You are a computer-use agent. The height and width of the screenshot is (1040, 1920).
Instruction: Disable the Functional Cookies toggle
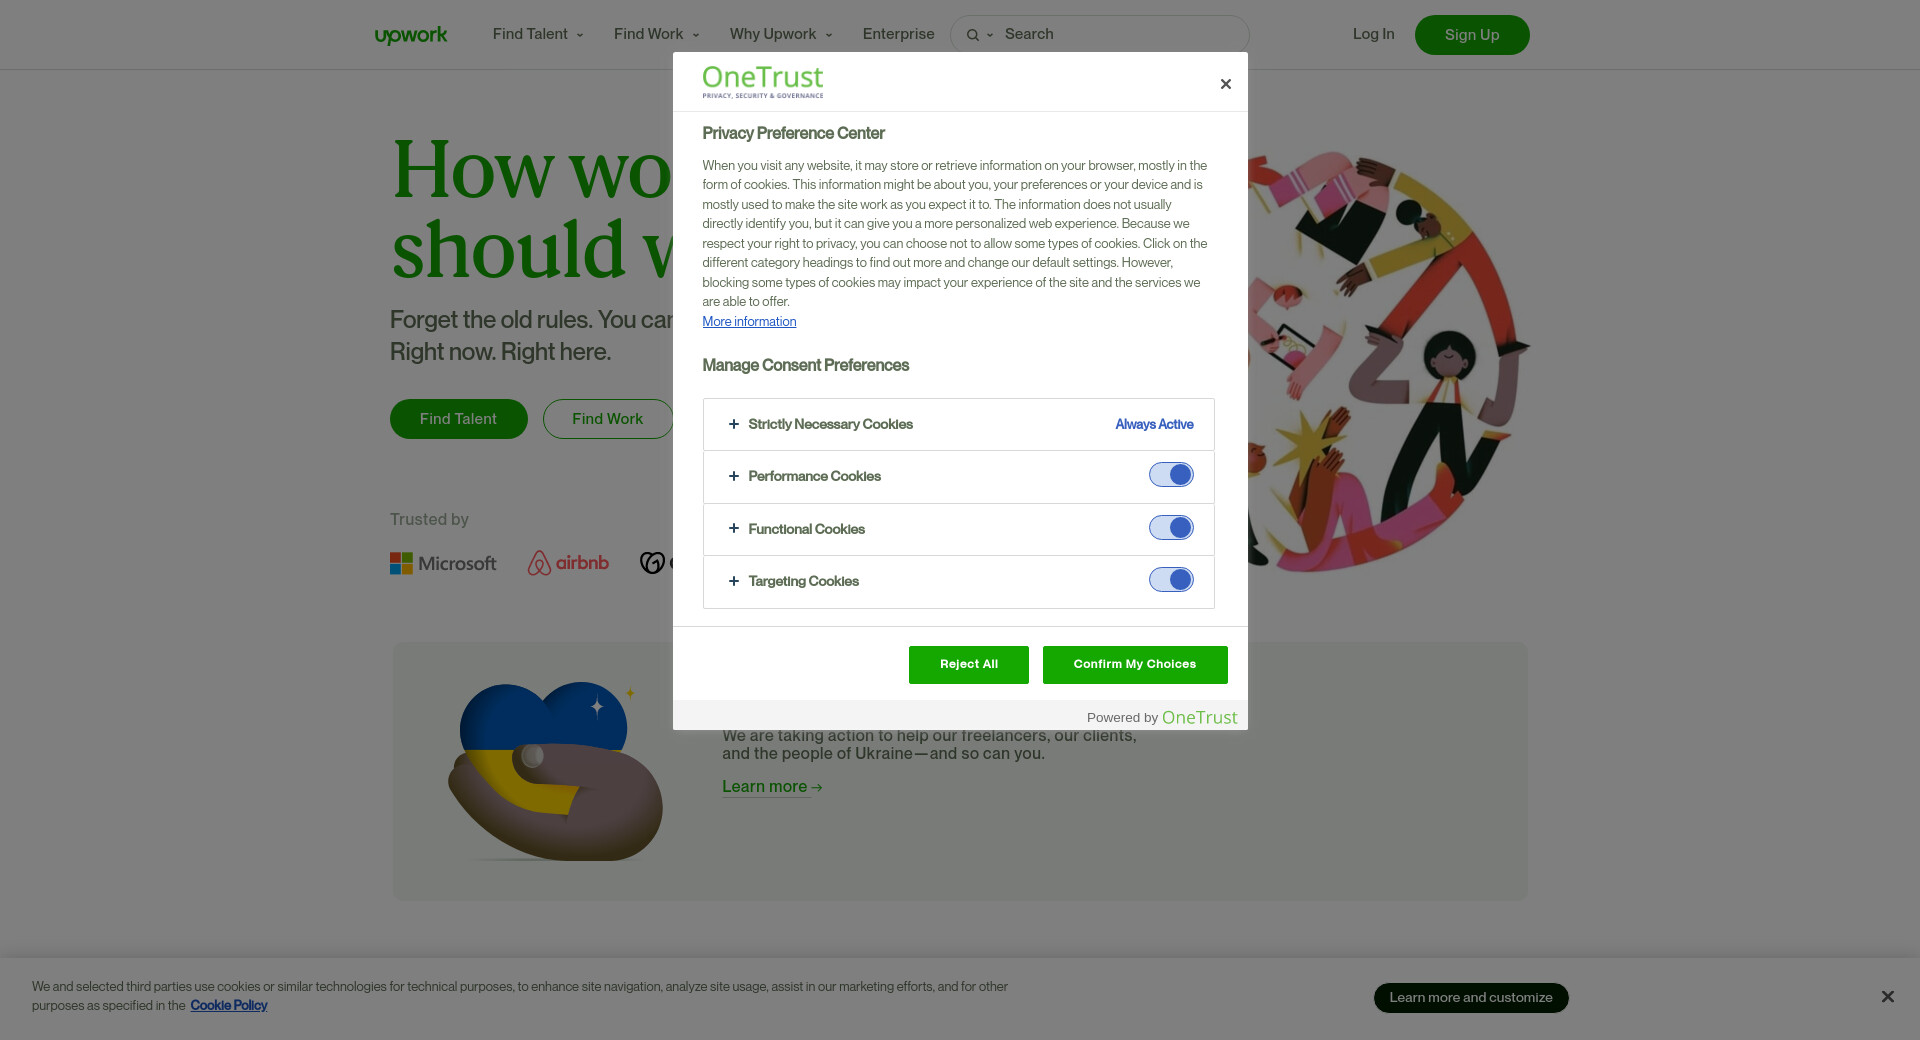coord(1171,528)
